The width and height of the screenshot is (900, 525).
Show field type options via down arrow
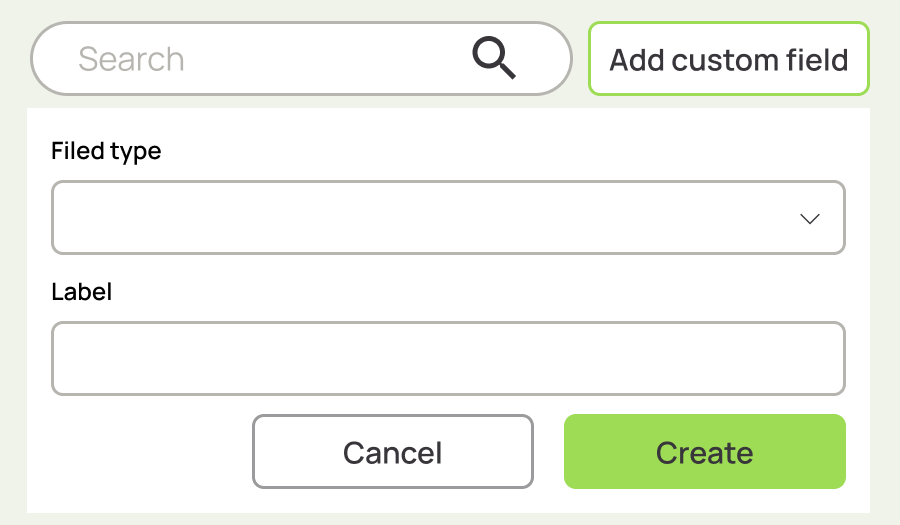[x=810, y=218]
